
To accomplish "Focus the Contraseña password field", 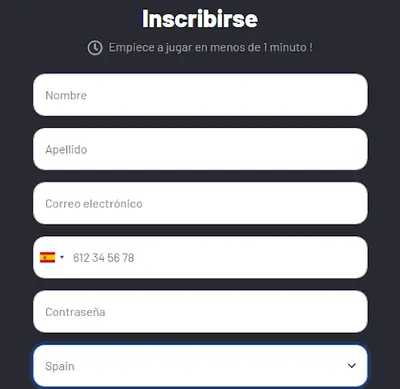I will pyautogui.click(x=200, y=312).
